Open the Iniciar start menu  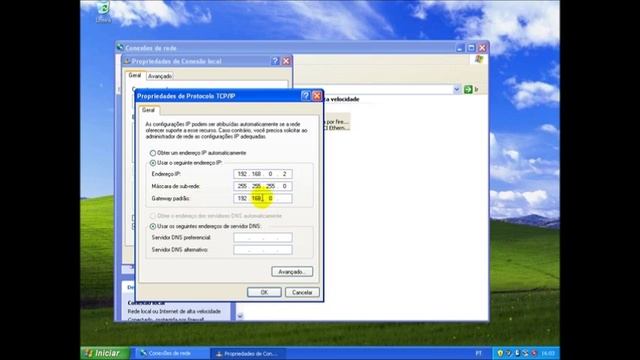coord(105,353)
